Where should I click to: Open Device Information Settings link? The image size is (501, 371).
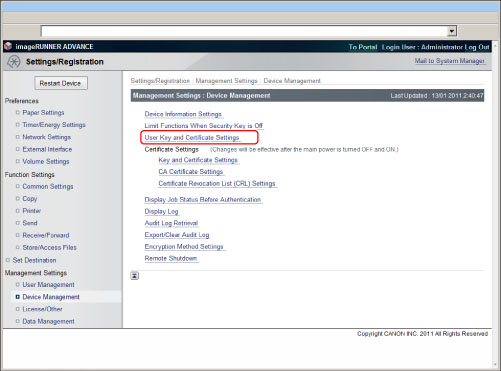183,114
